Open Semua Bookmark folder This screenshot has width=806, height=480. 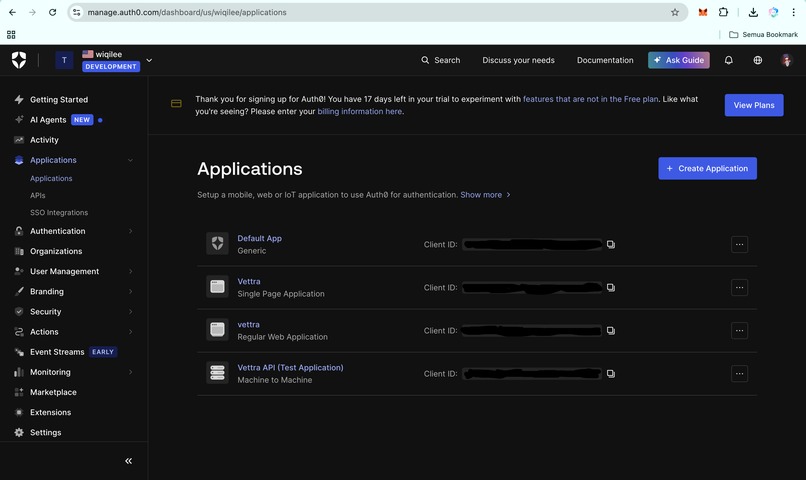tap(763, 34)
